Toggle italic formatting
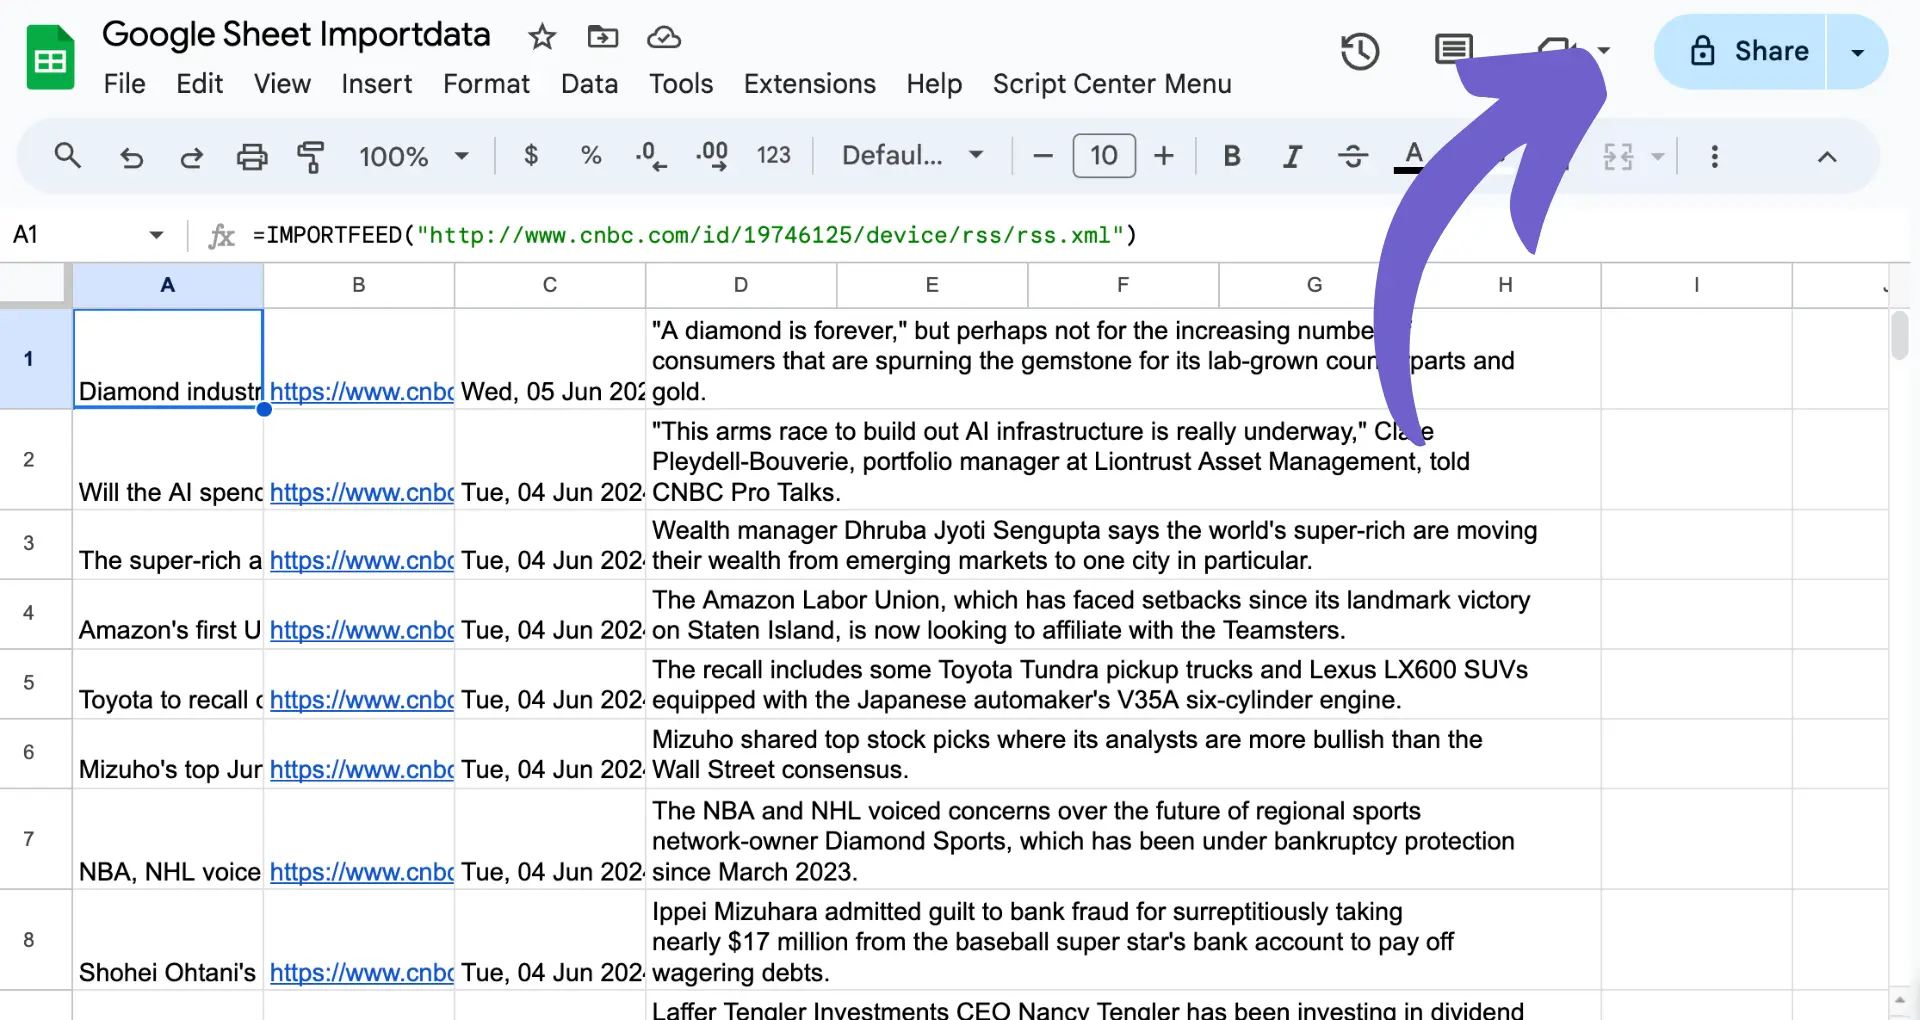 tap(1292, 156)
